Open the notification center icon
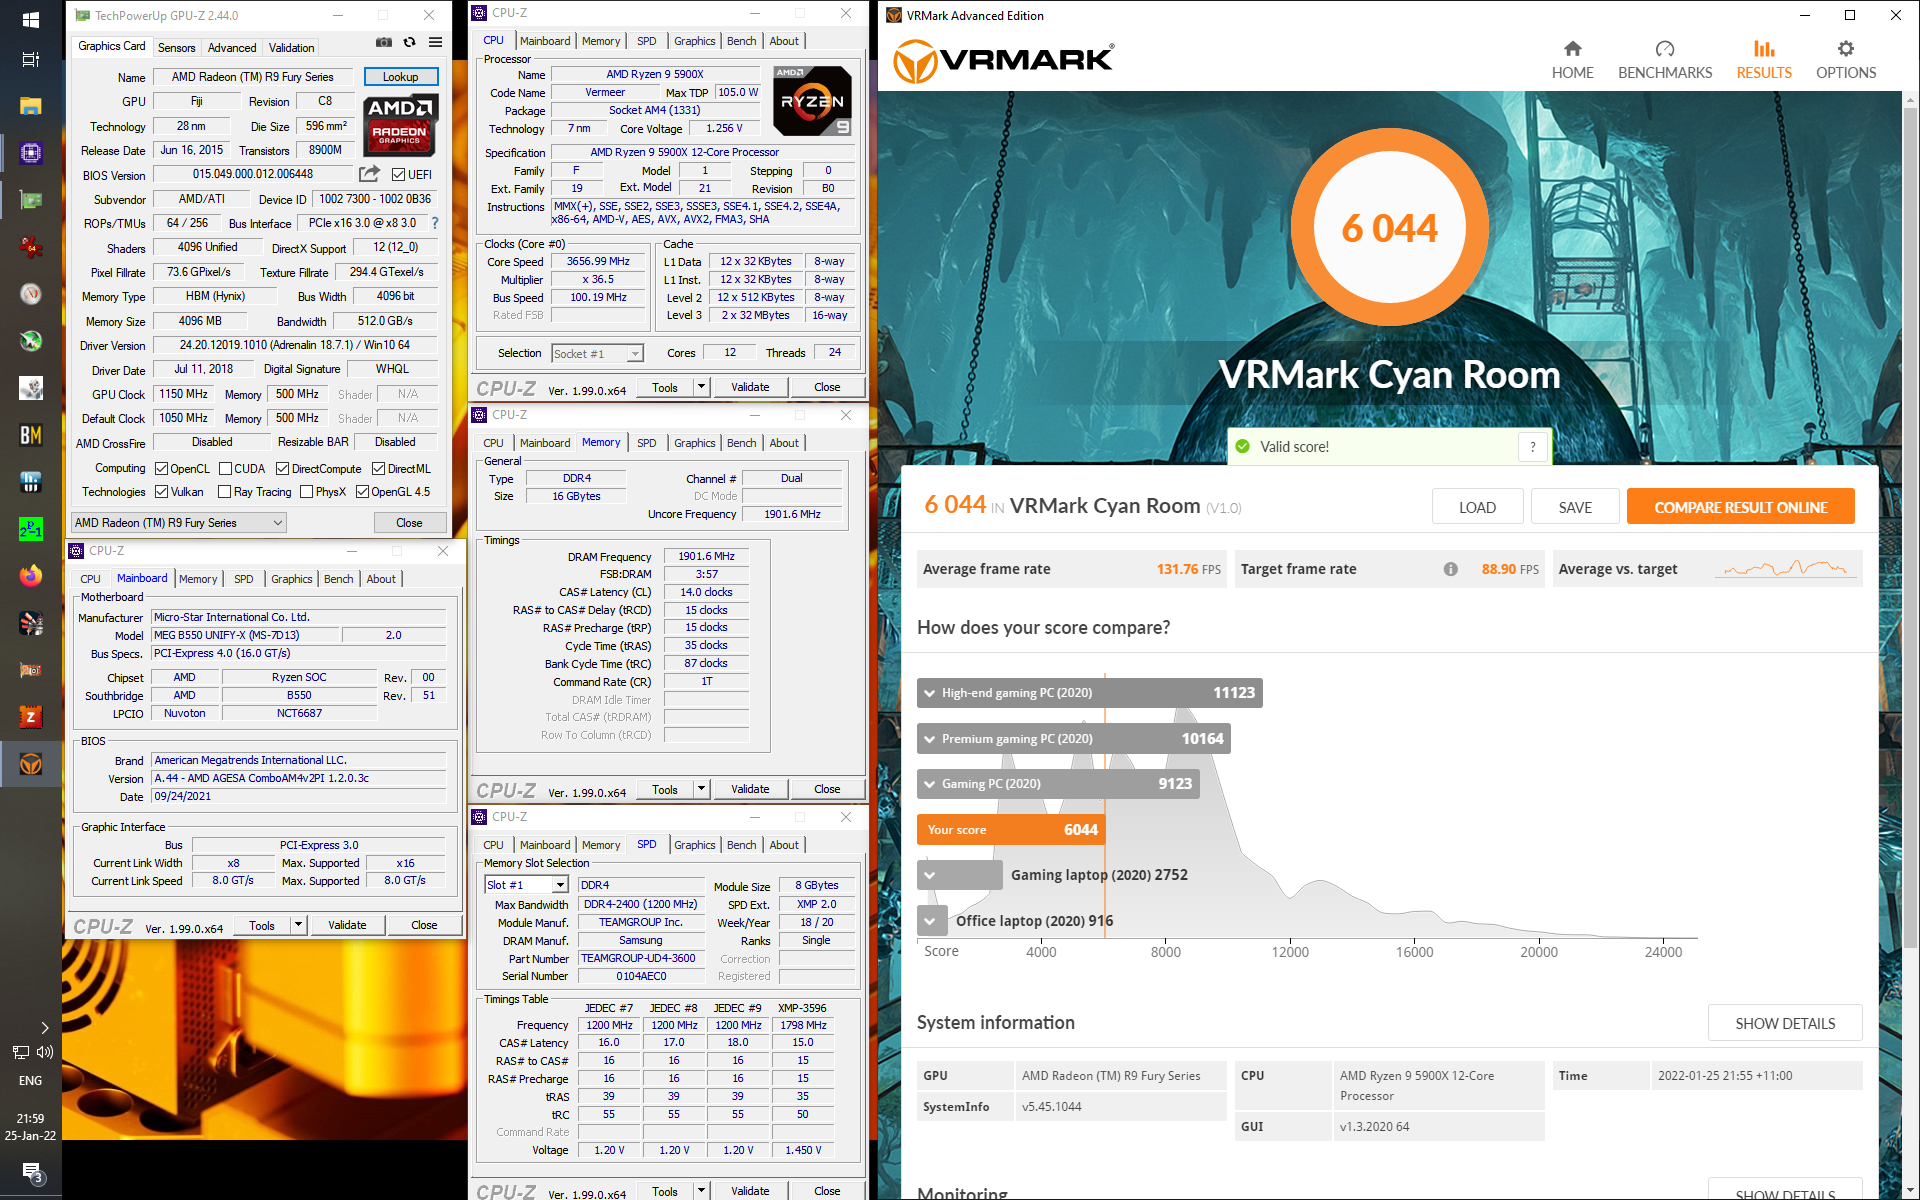 pyautogui.click(x=31, y=1172)
